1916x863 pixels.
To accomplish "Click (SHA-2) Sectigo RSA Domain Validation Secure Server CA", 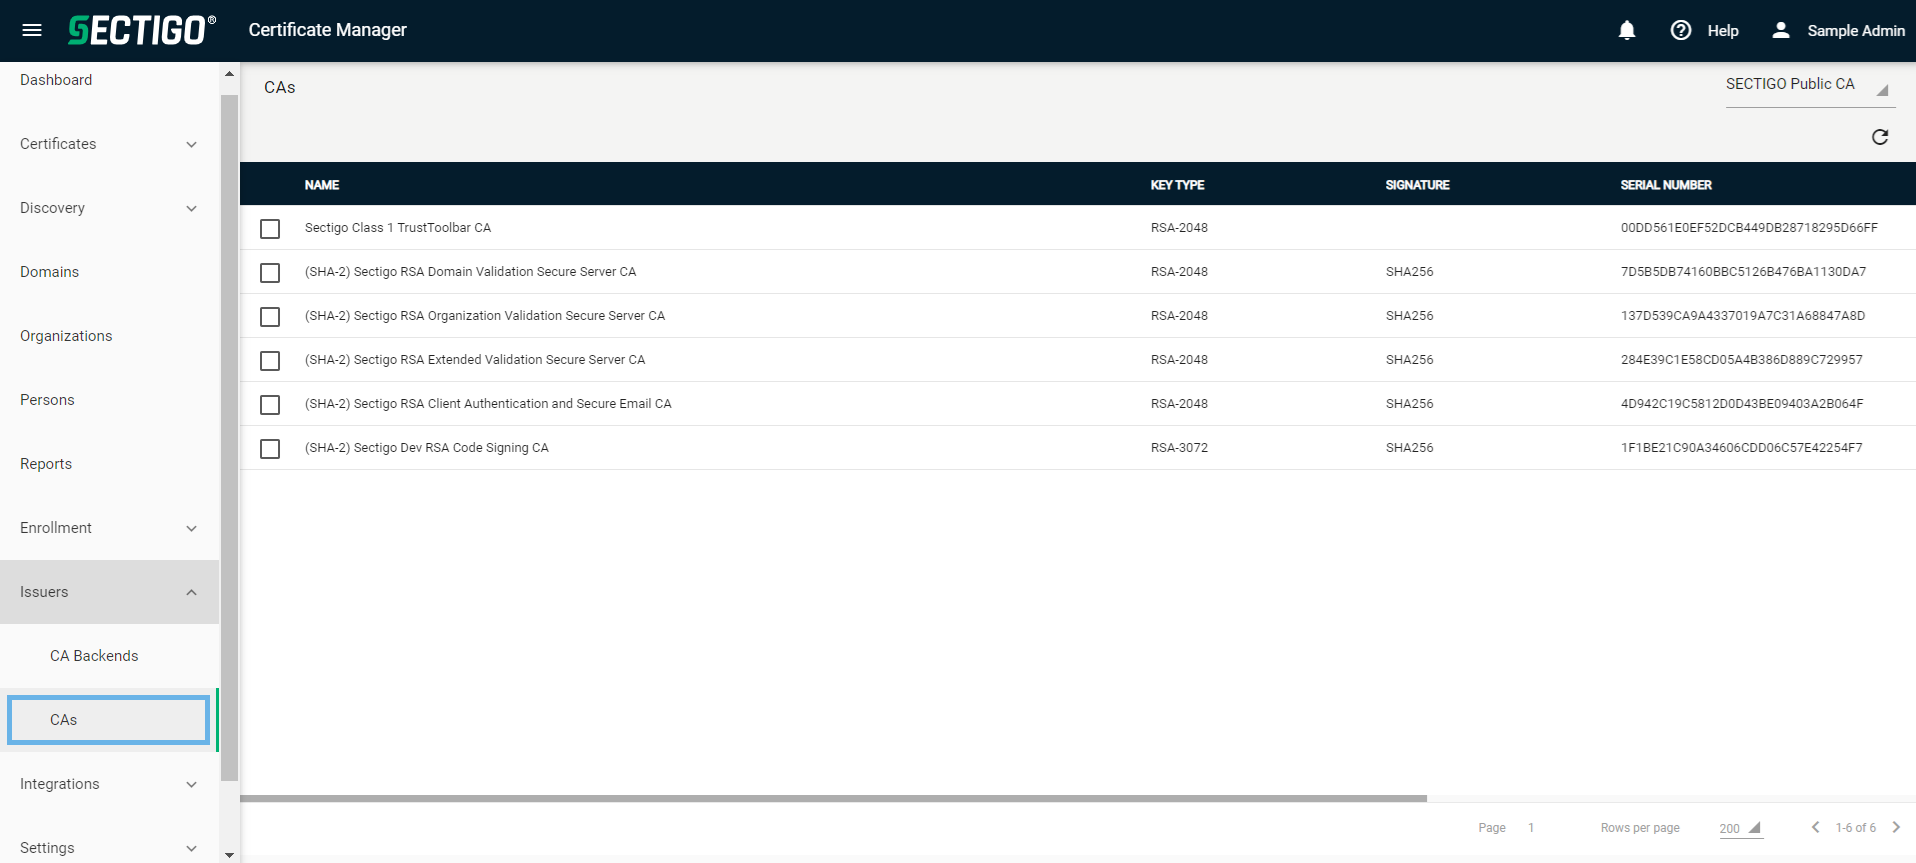I will [x=470, y=272].
